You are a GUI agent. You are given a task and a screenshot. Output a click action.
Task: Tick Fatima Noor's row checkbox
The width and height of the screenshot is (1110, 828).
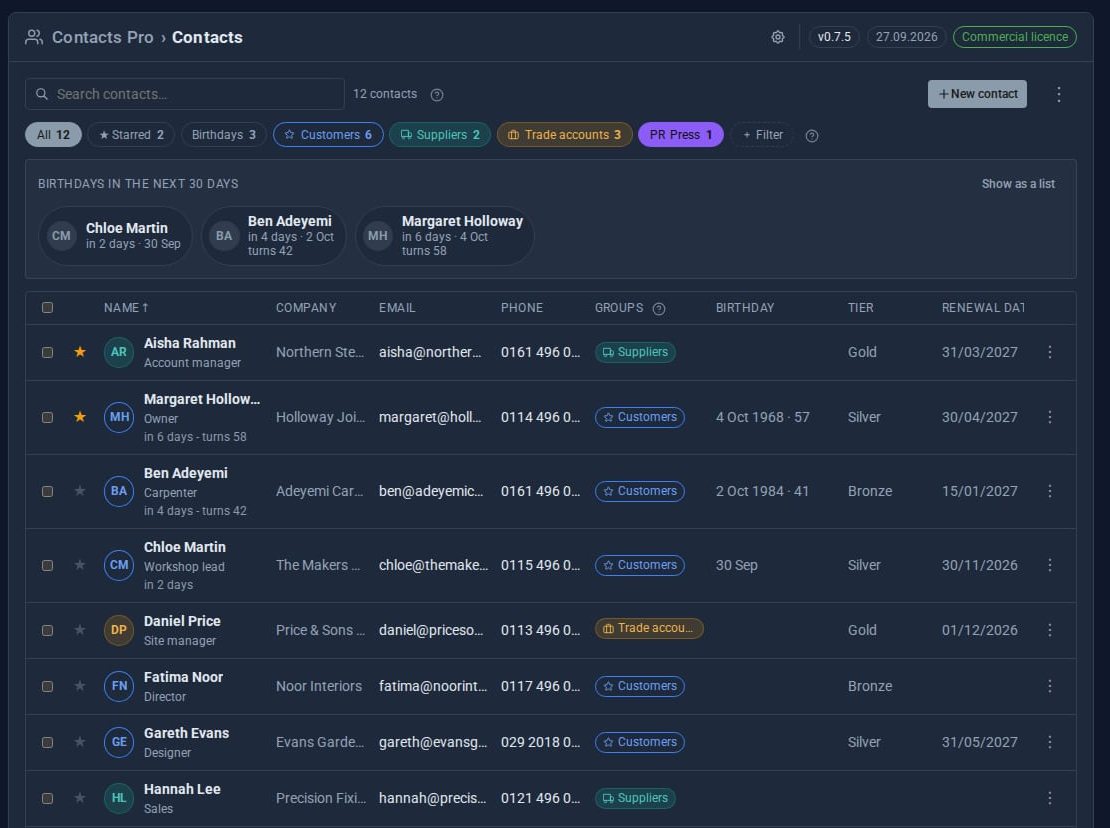click(47, 686)
